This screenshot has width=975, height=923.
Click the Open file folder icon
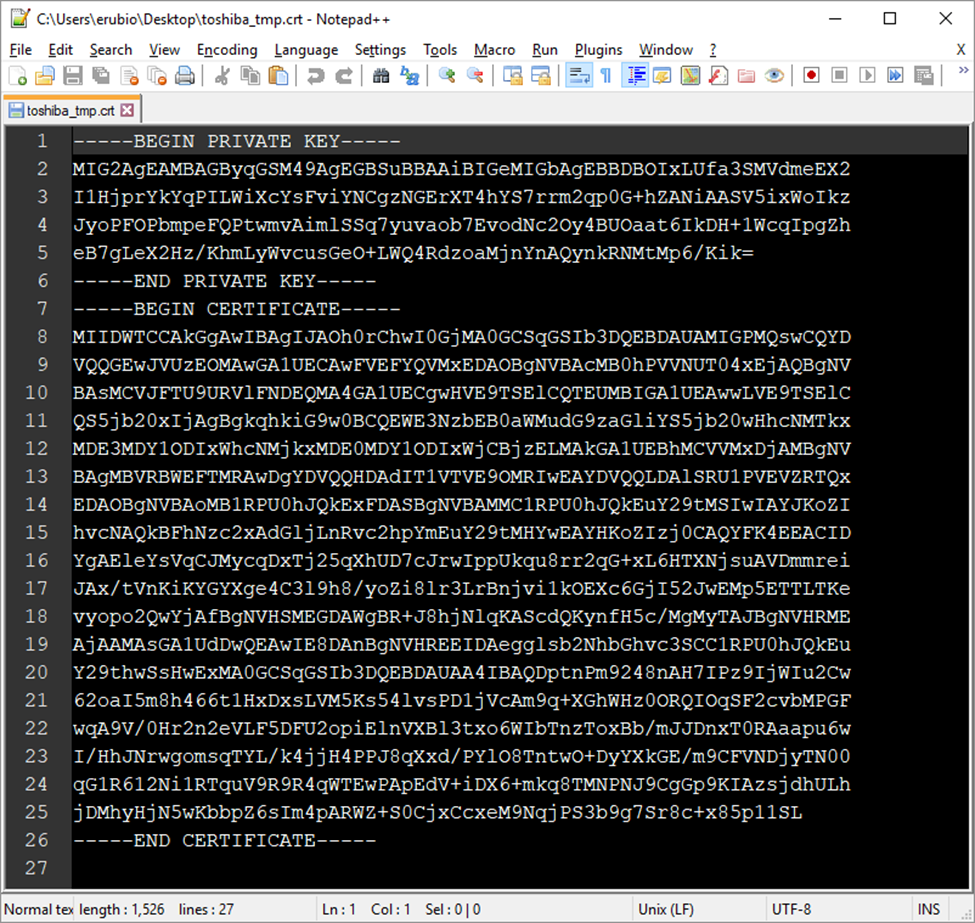point(44,76)
